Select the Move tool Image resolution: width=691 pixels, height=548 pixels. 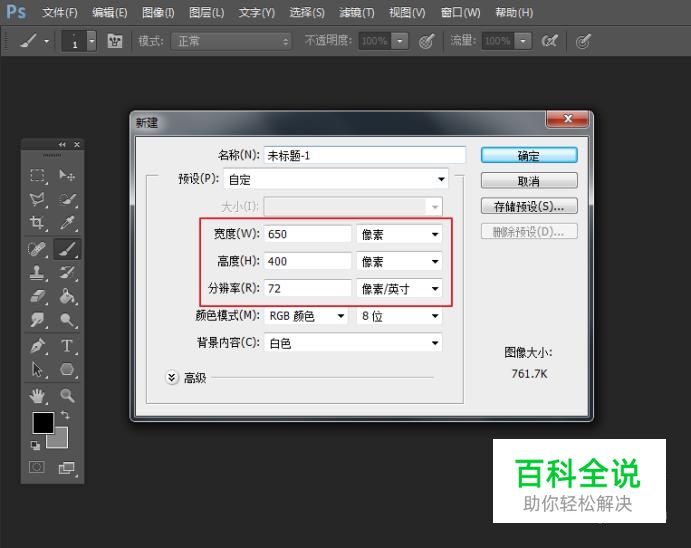[67, 175]
